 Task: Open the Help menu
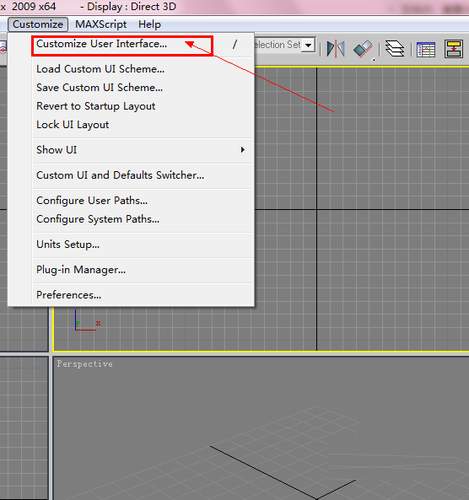(x=150, y=24)
